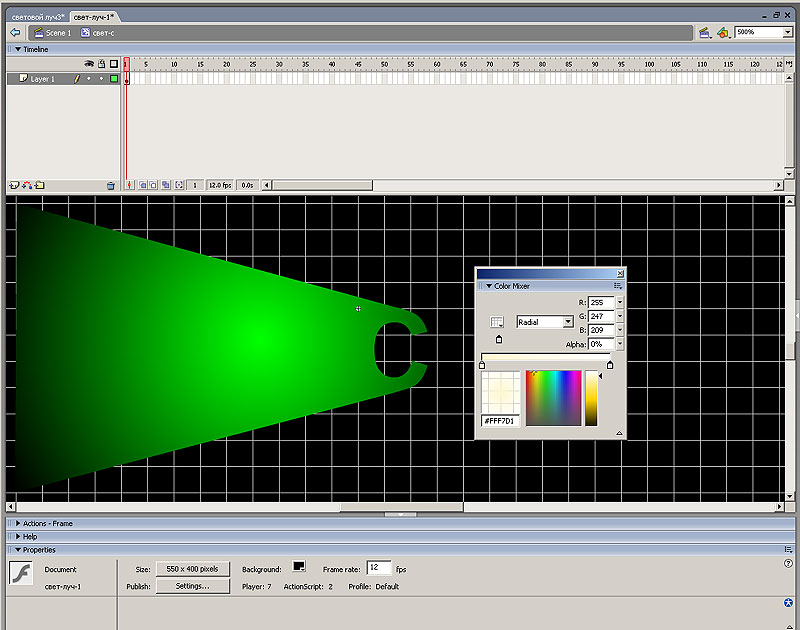Click the fill color swatch icon in Color Mixer
This screenshot has width=800, height=630.
click(498, 323)
